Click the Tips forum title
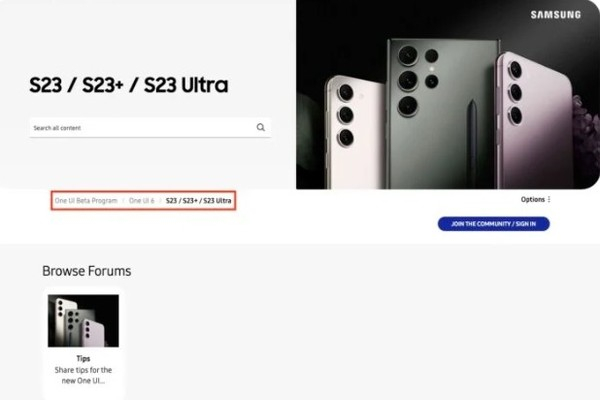This screenshot has height=400, width=600. pyautogui.click(x=83, y=359)
